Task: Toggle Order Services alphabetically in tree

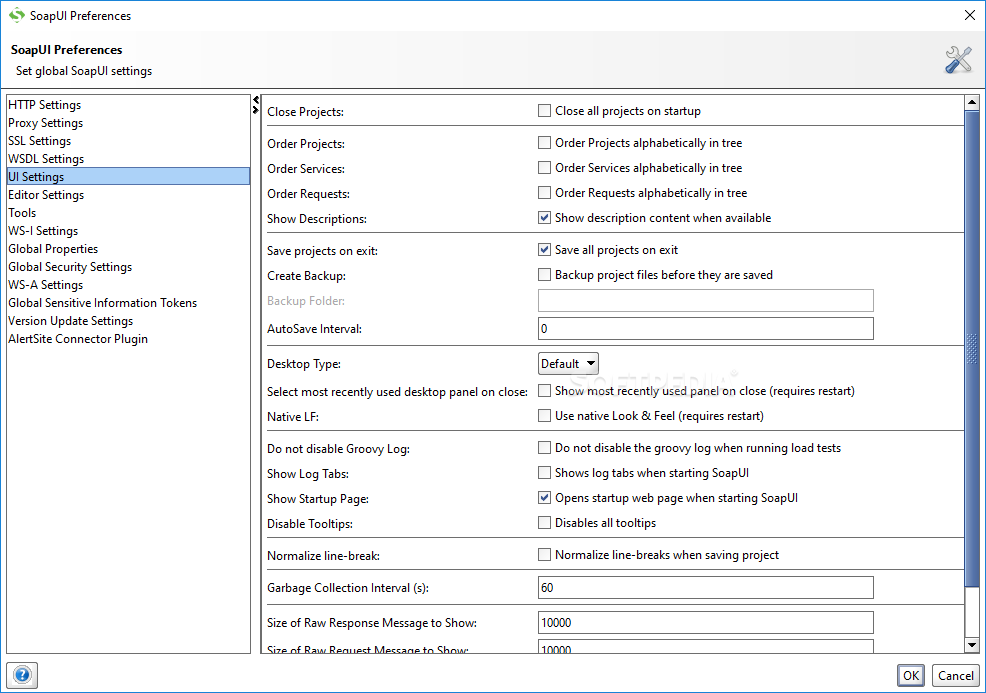Action: [x=545, y=168]
